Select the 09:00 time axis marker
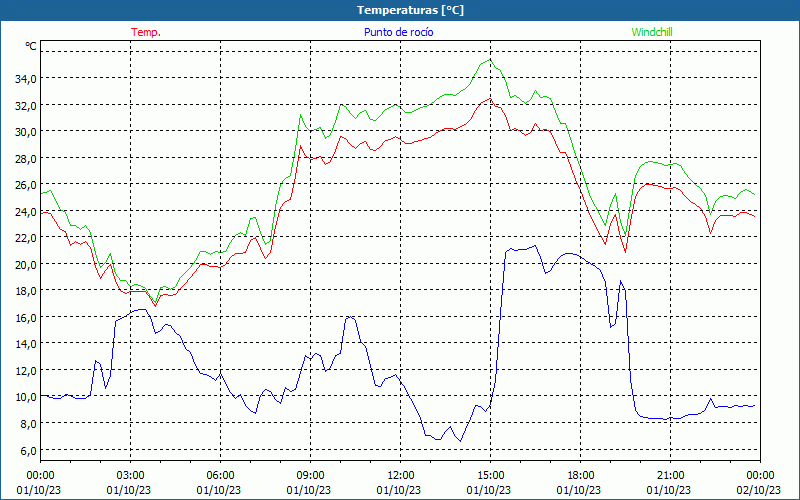Viewport: 800px width, 500px height. pos(311,475)
